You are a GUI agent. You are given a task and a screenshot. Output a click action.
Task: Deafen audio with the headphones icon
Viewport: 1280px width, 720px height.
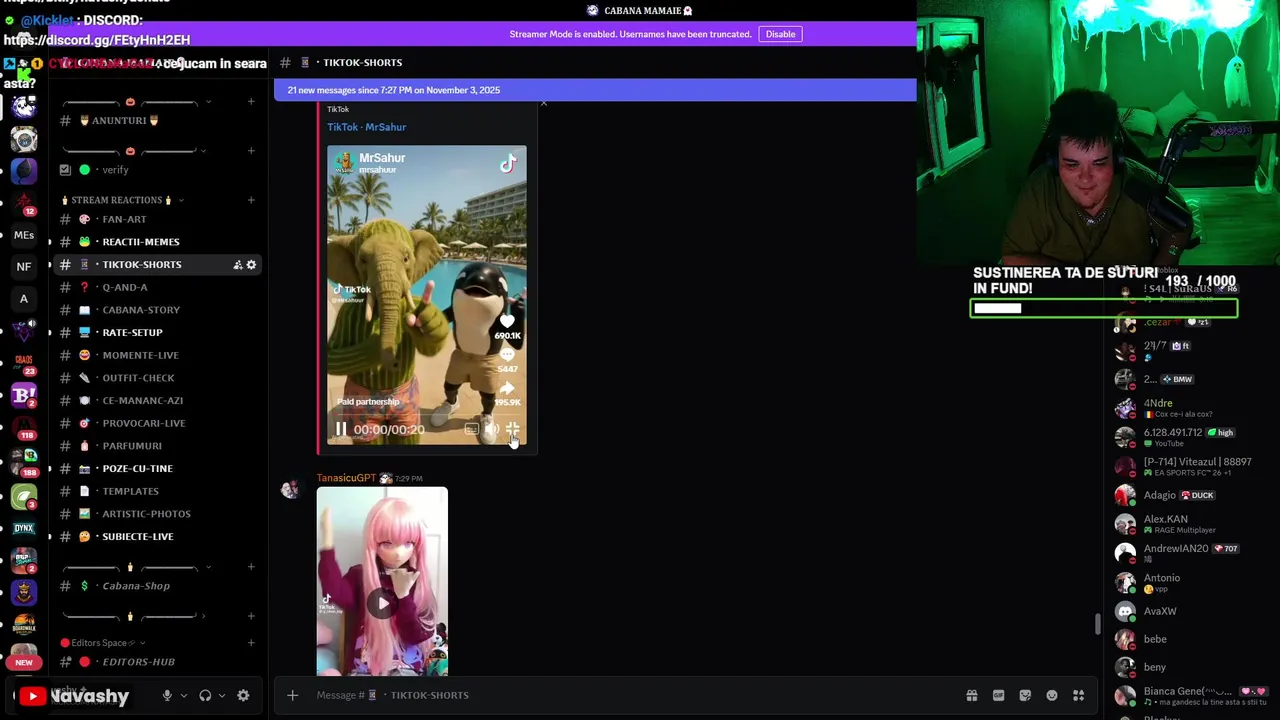[205, 695]
